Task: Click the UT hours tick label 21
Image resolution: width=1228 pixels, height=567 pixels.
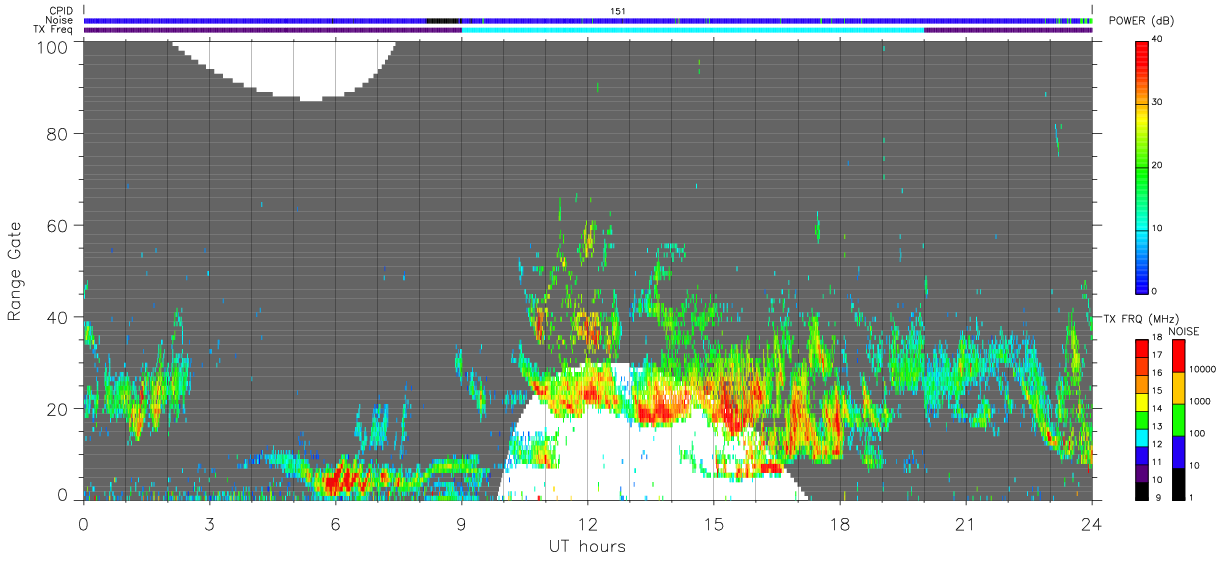Action: (965, 523)
